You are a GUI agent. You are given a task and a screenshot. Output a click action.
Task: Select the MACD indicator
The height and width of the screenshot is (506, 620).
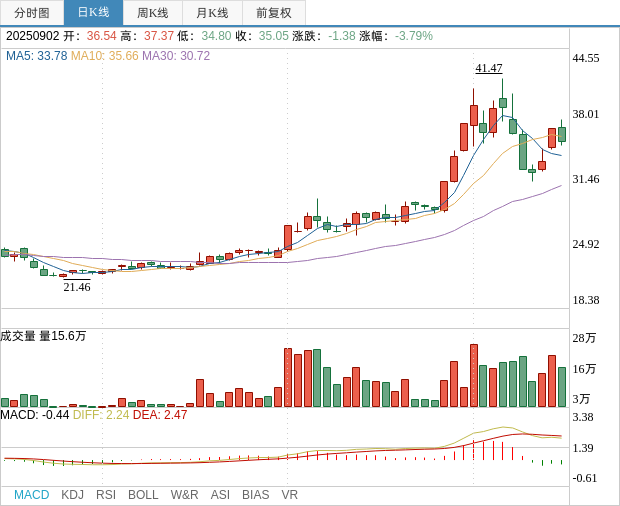pos(32,495)
